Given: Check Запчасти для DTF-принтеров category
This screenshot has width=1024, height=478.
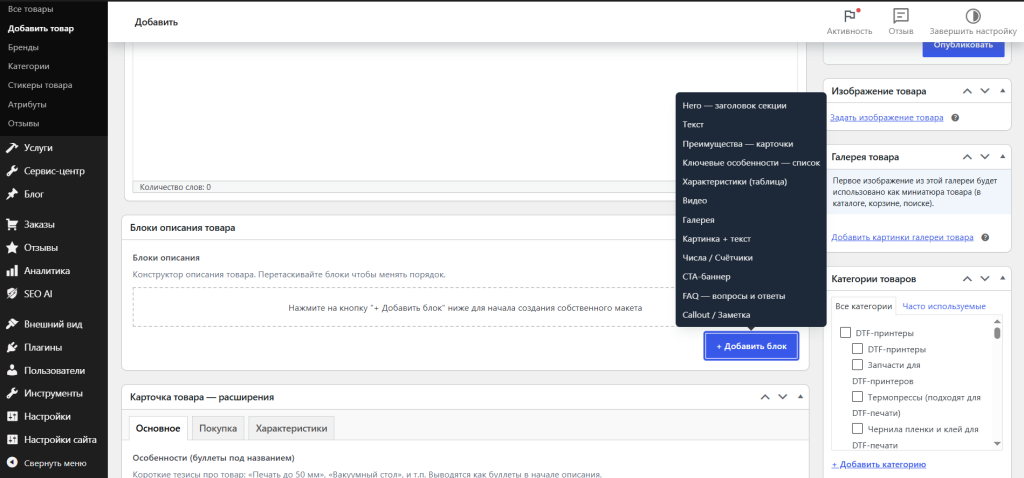Looking at the screenshot, I should [858, 364].
